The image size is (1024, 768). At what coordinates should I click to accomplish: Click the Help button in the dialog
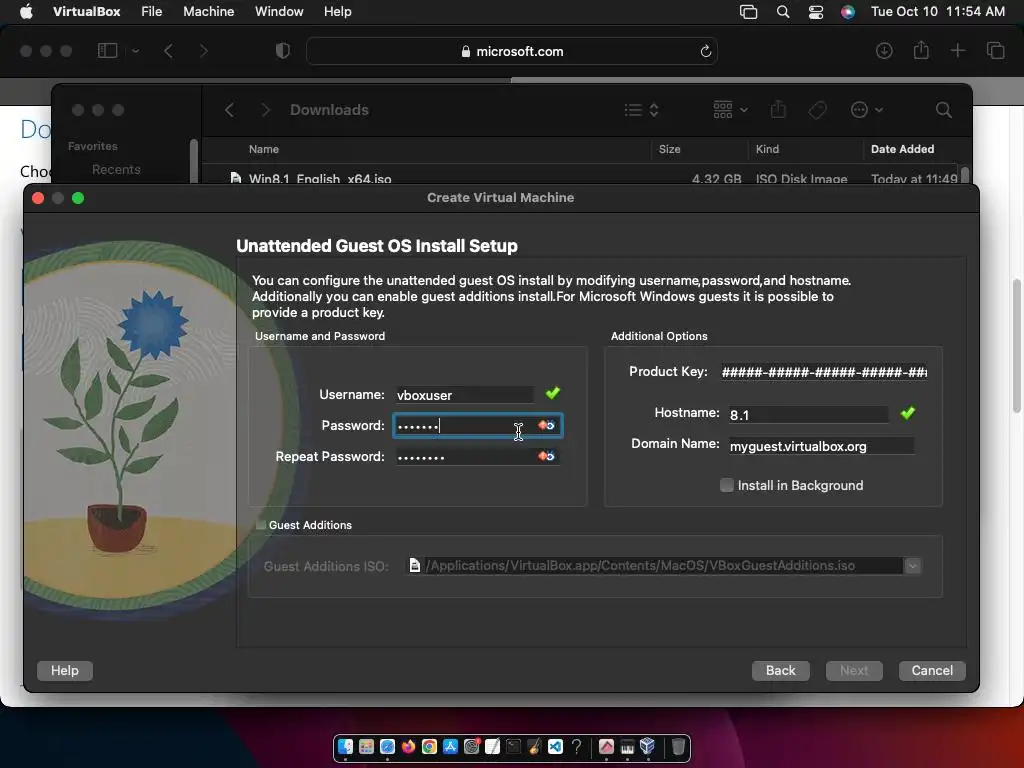pos(65,670)
